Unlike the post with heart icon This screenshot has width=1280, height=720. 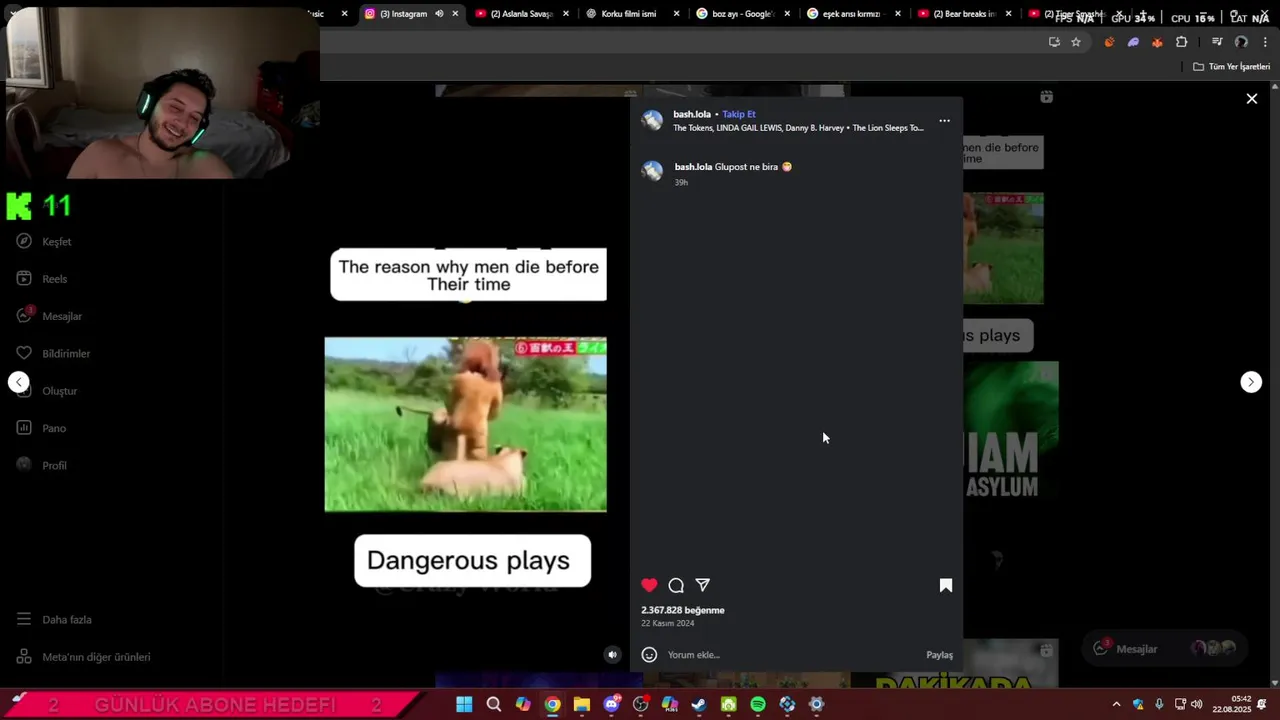pos(649,585)
